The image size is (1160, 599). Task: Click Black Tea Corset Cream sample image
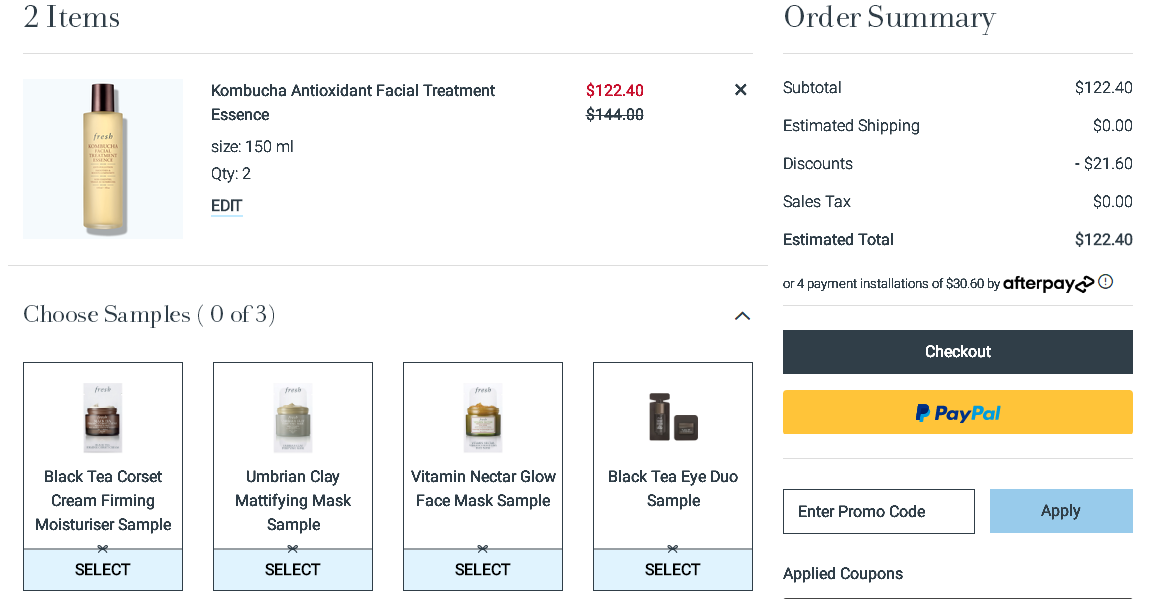(103, 417)
